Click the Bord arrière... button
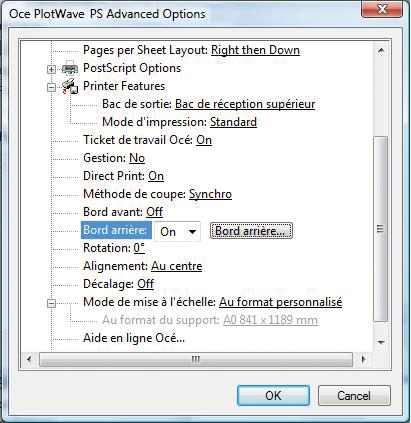 coord(251,231)
